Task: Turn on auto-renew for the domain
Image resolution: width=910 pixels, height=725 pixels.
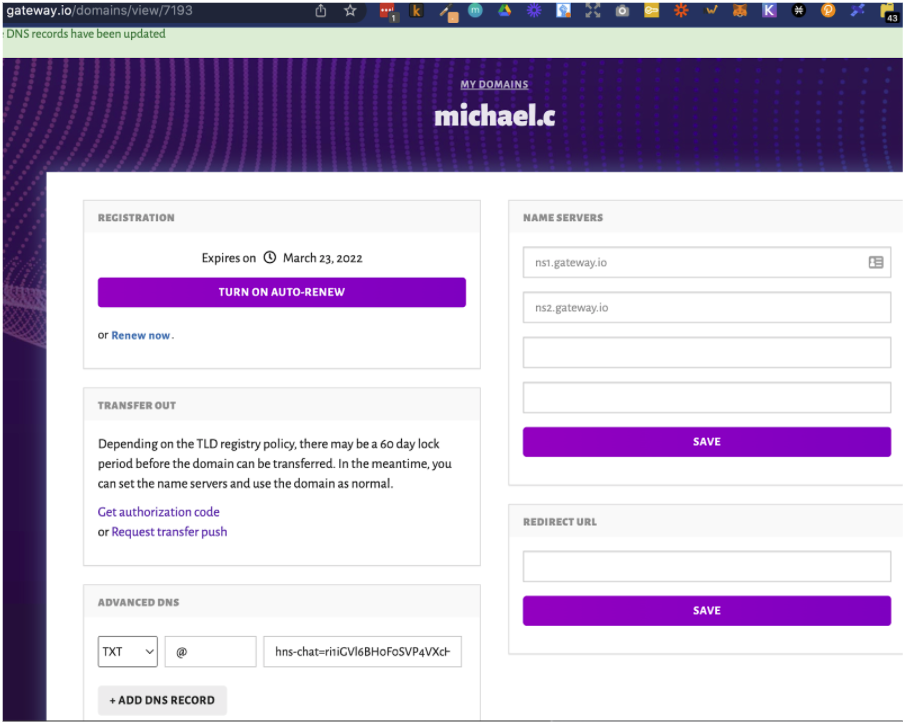Action: click(x=282, y=292)
